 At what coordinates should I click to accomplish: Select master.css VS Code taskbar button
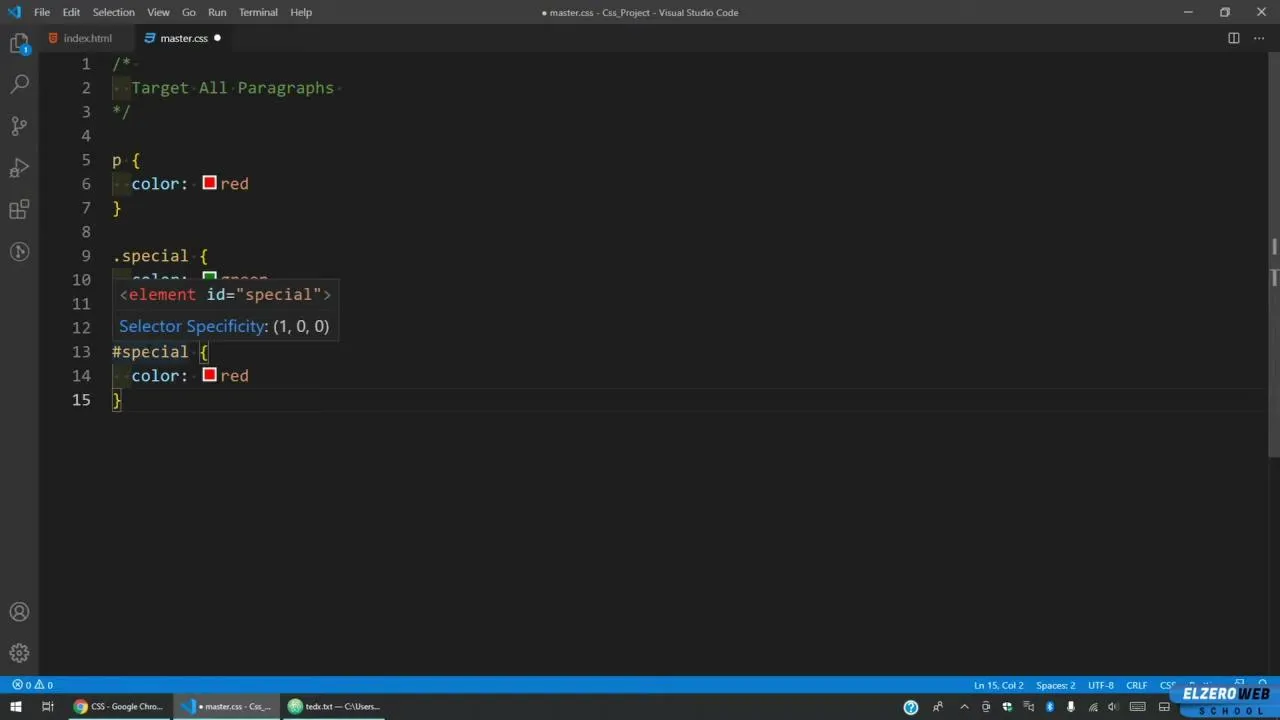point(226,707)
